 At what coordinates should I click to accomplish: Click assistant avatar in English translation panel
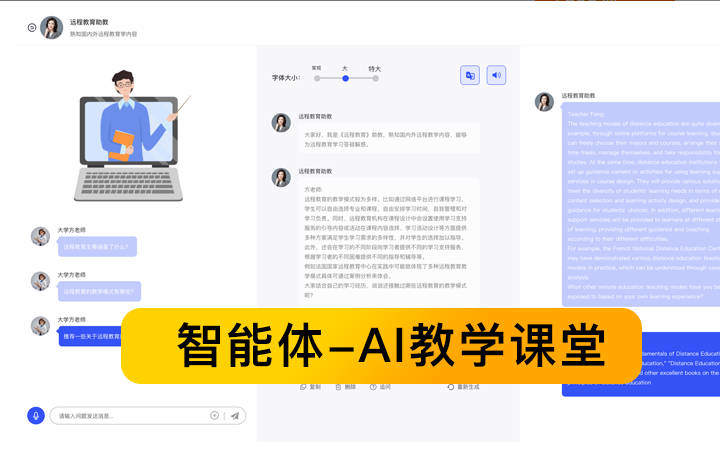(x=544, y=101)
